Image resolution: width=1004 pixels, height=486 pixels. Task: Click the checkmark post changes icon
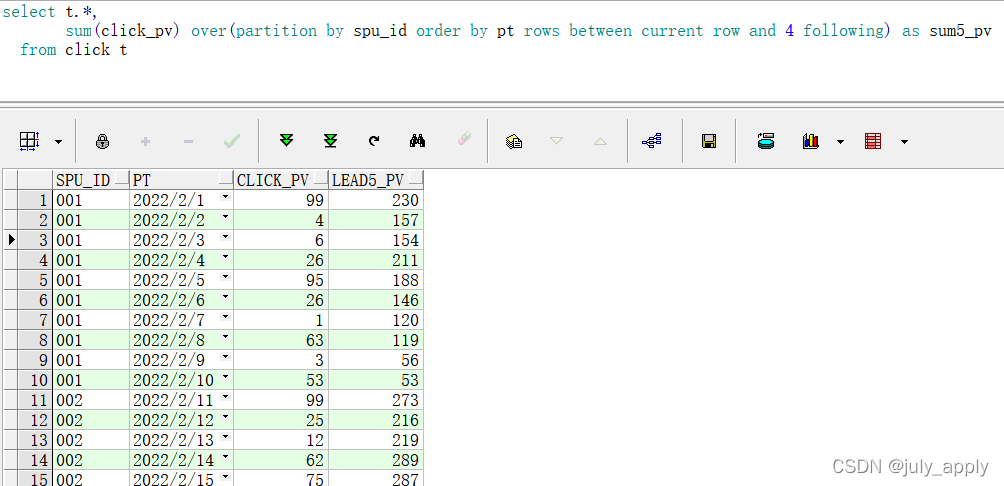(x=232, y=142)
